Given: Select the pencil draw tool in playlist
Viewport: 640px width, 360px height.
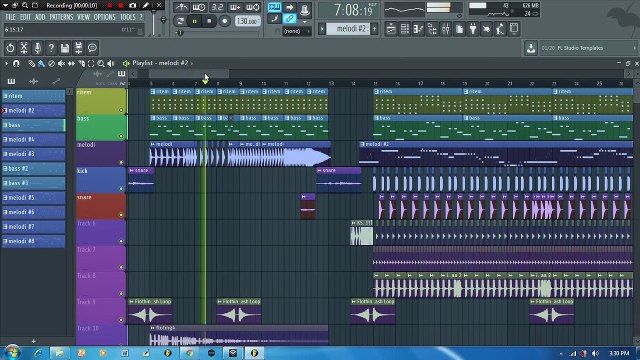Looking at the screenshot, I should point(31,63).
